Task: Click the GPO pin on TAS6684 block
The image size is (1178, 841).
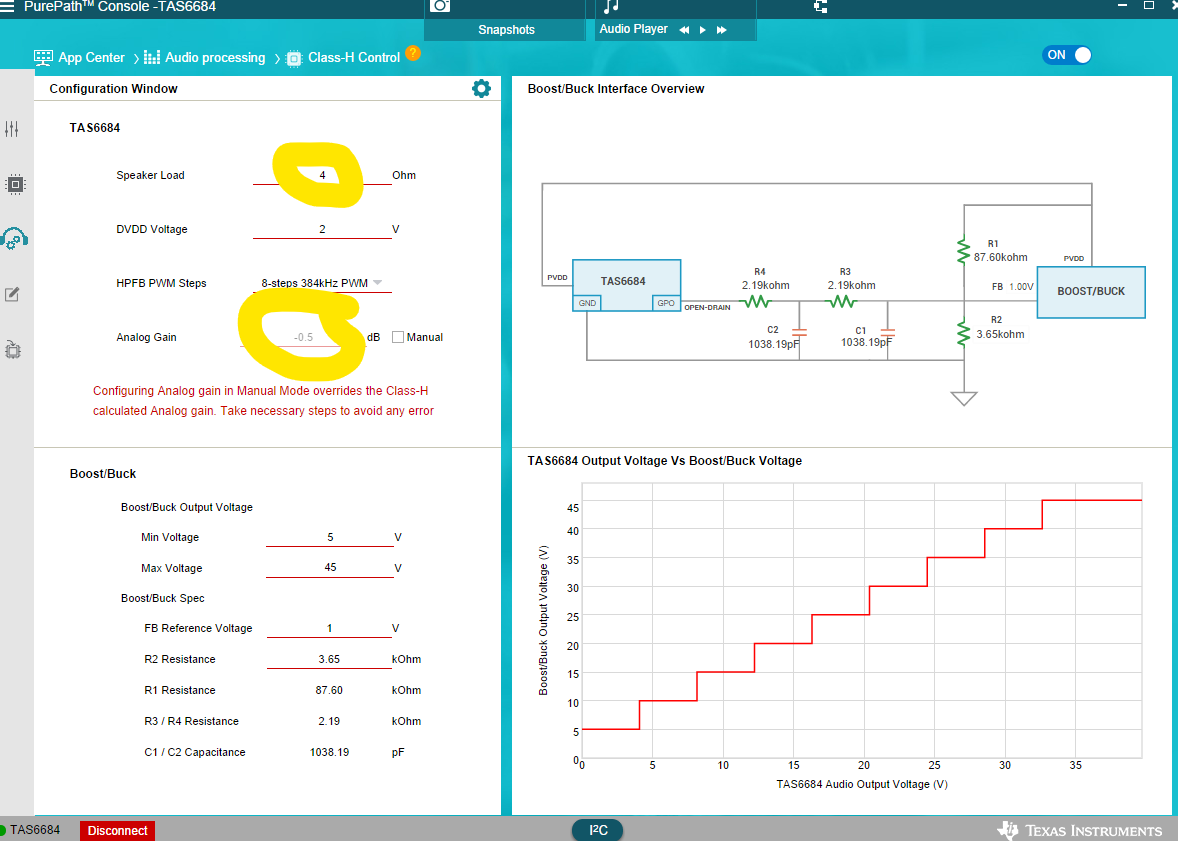Action: pyautogui.click(x=666, y=303)
